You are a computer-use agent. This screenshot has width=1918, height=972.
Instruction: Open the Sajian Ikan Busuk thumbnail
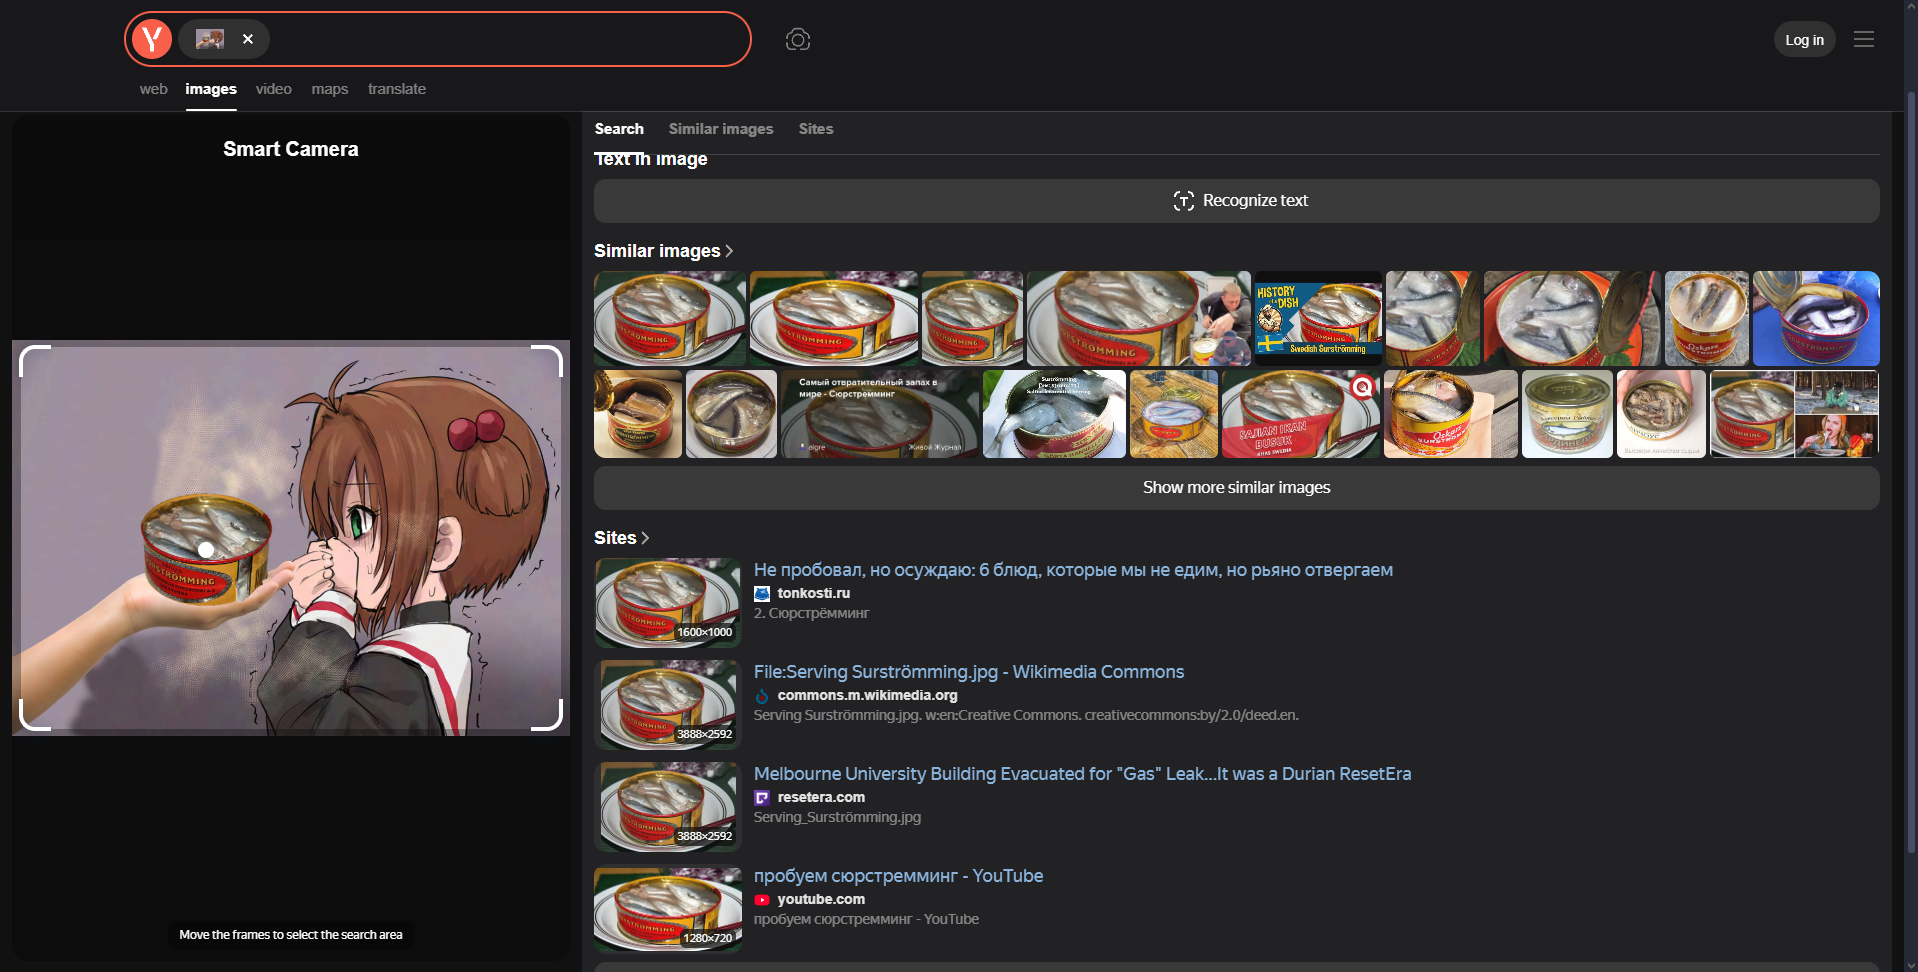[x=1300, y=414]
